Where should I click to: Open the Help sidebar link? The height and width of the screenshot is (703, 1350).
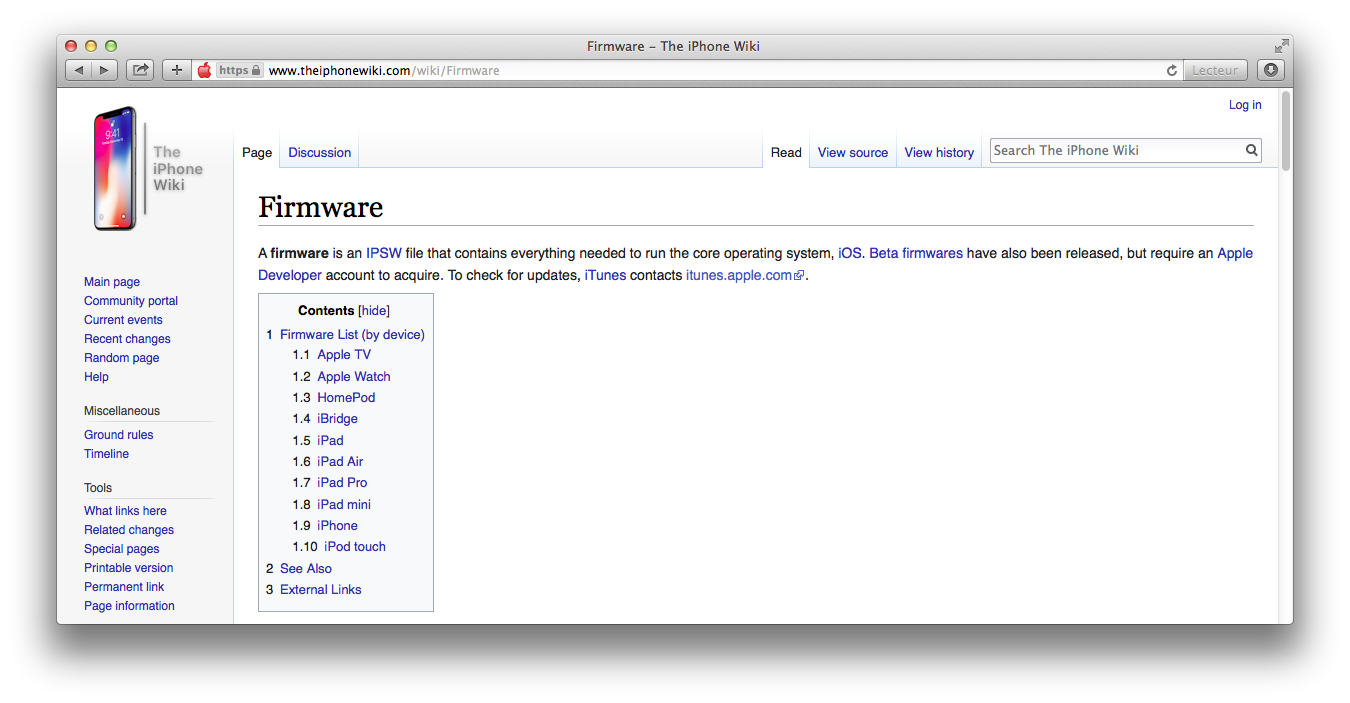click(x=96, y=377)
